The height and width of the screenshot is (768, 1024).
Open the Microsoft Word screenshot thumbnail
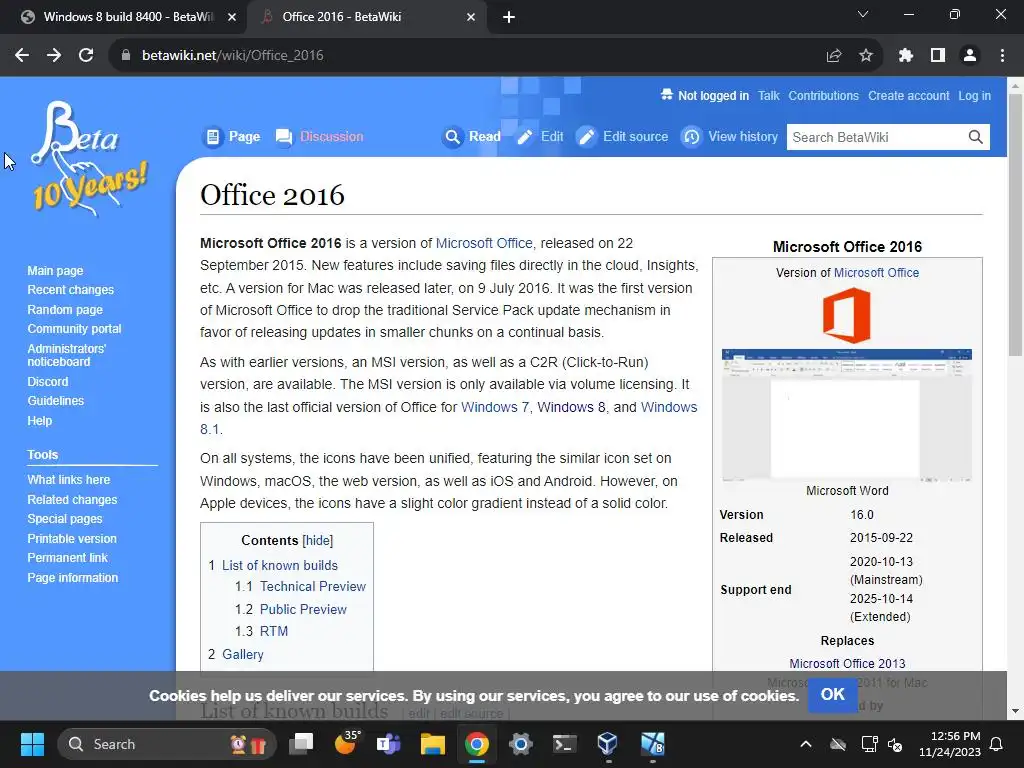click(x=847, y=415)
